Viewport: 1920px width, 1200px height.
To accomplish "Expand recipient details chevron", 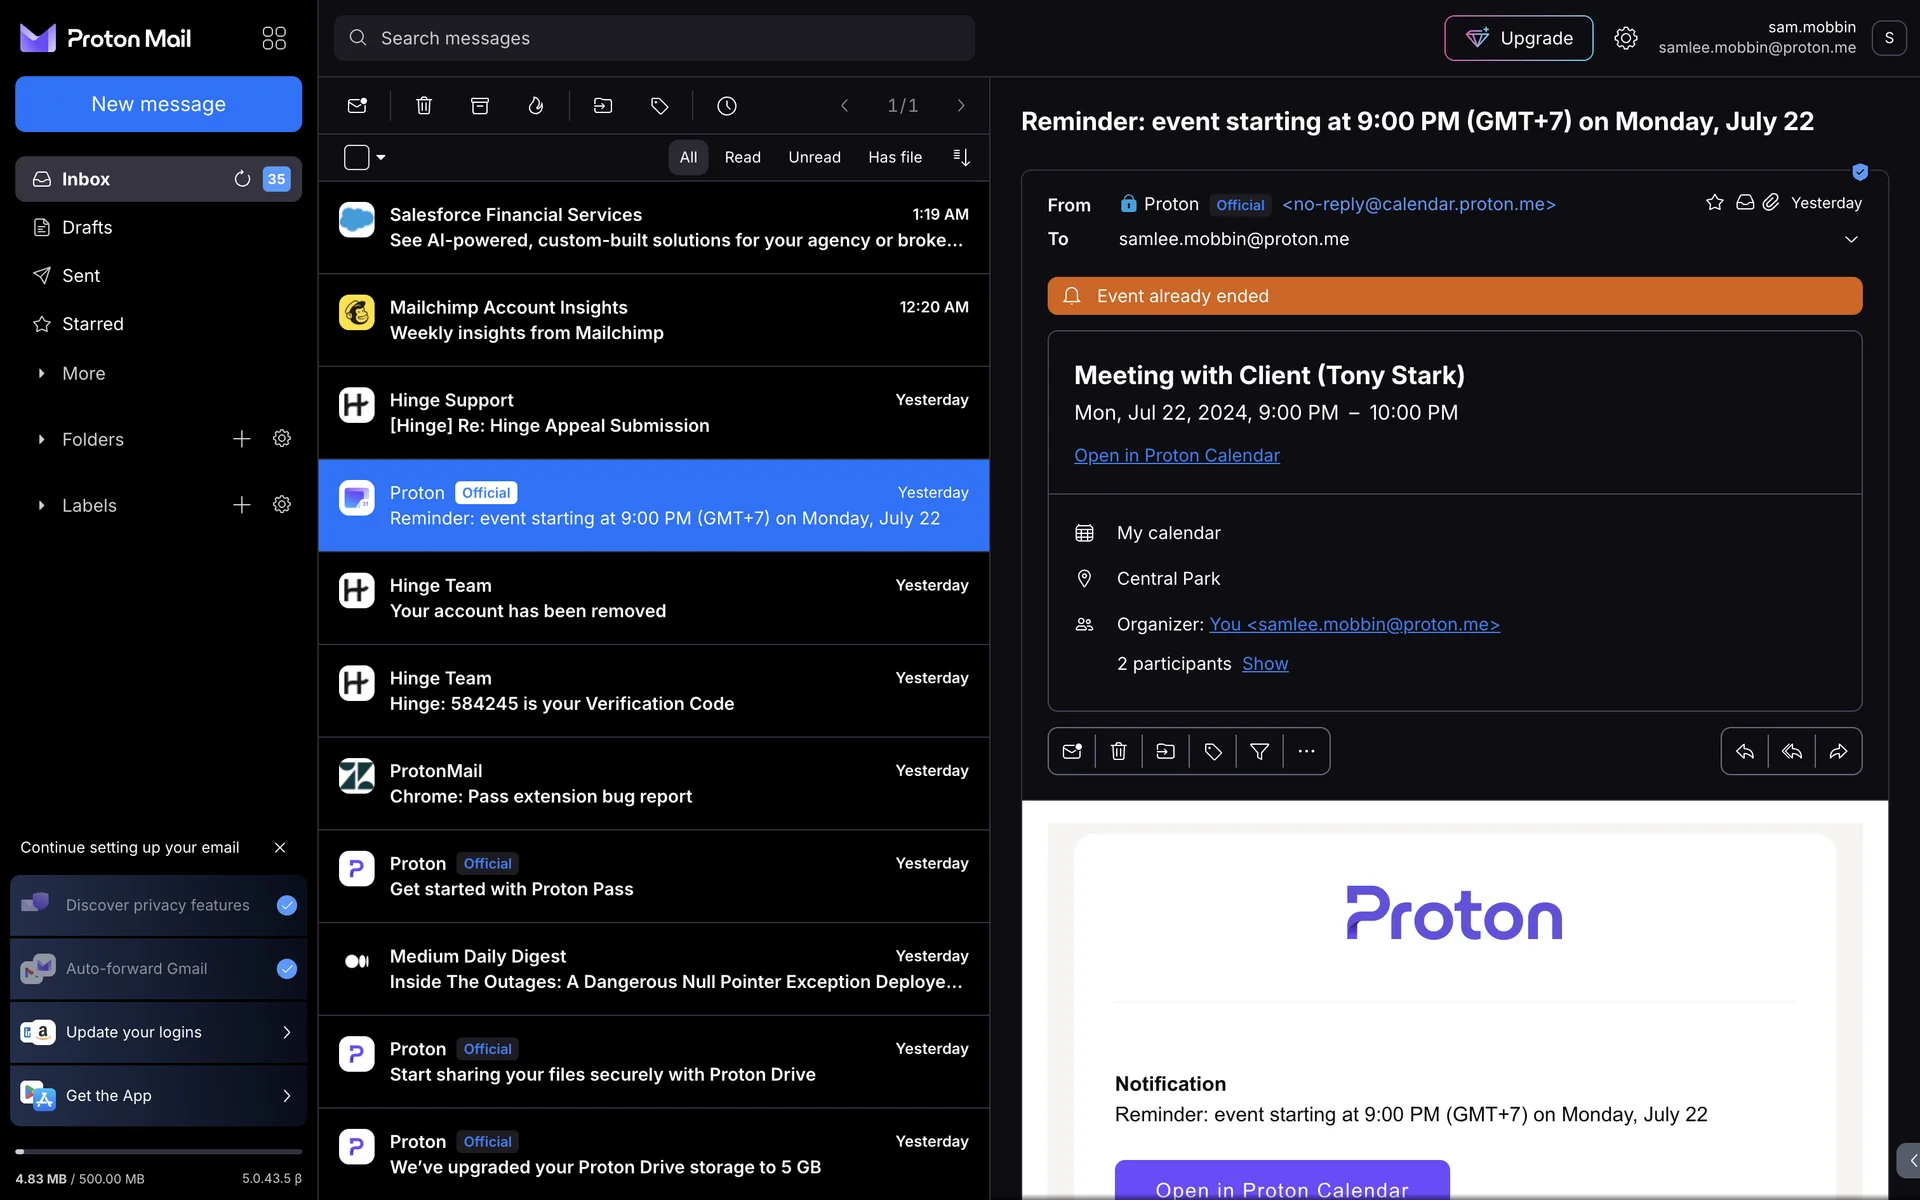I will [x=1851, y=239].
